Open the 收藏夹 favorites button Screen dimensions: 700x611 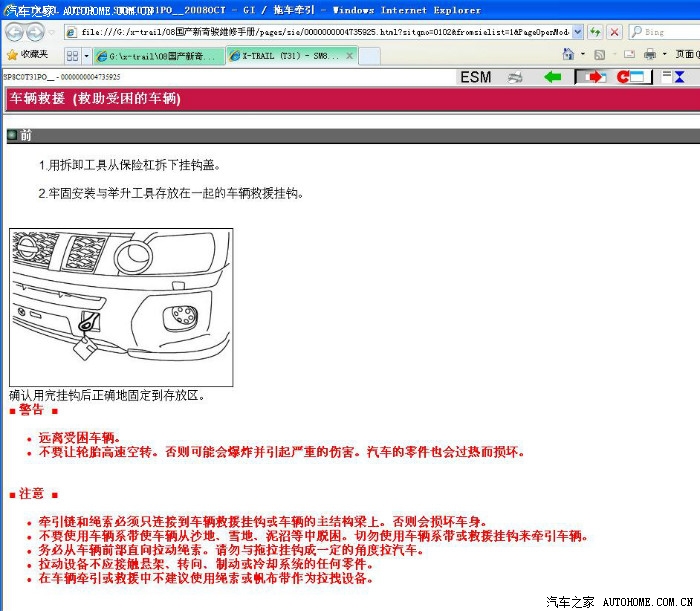tap(27, 55)
